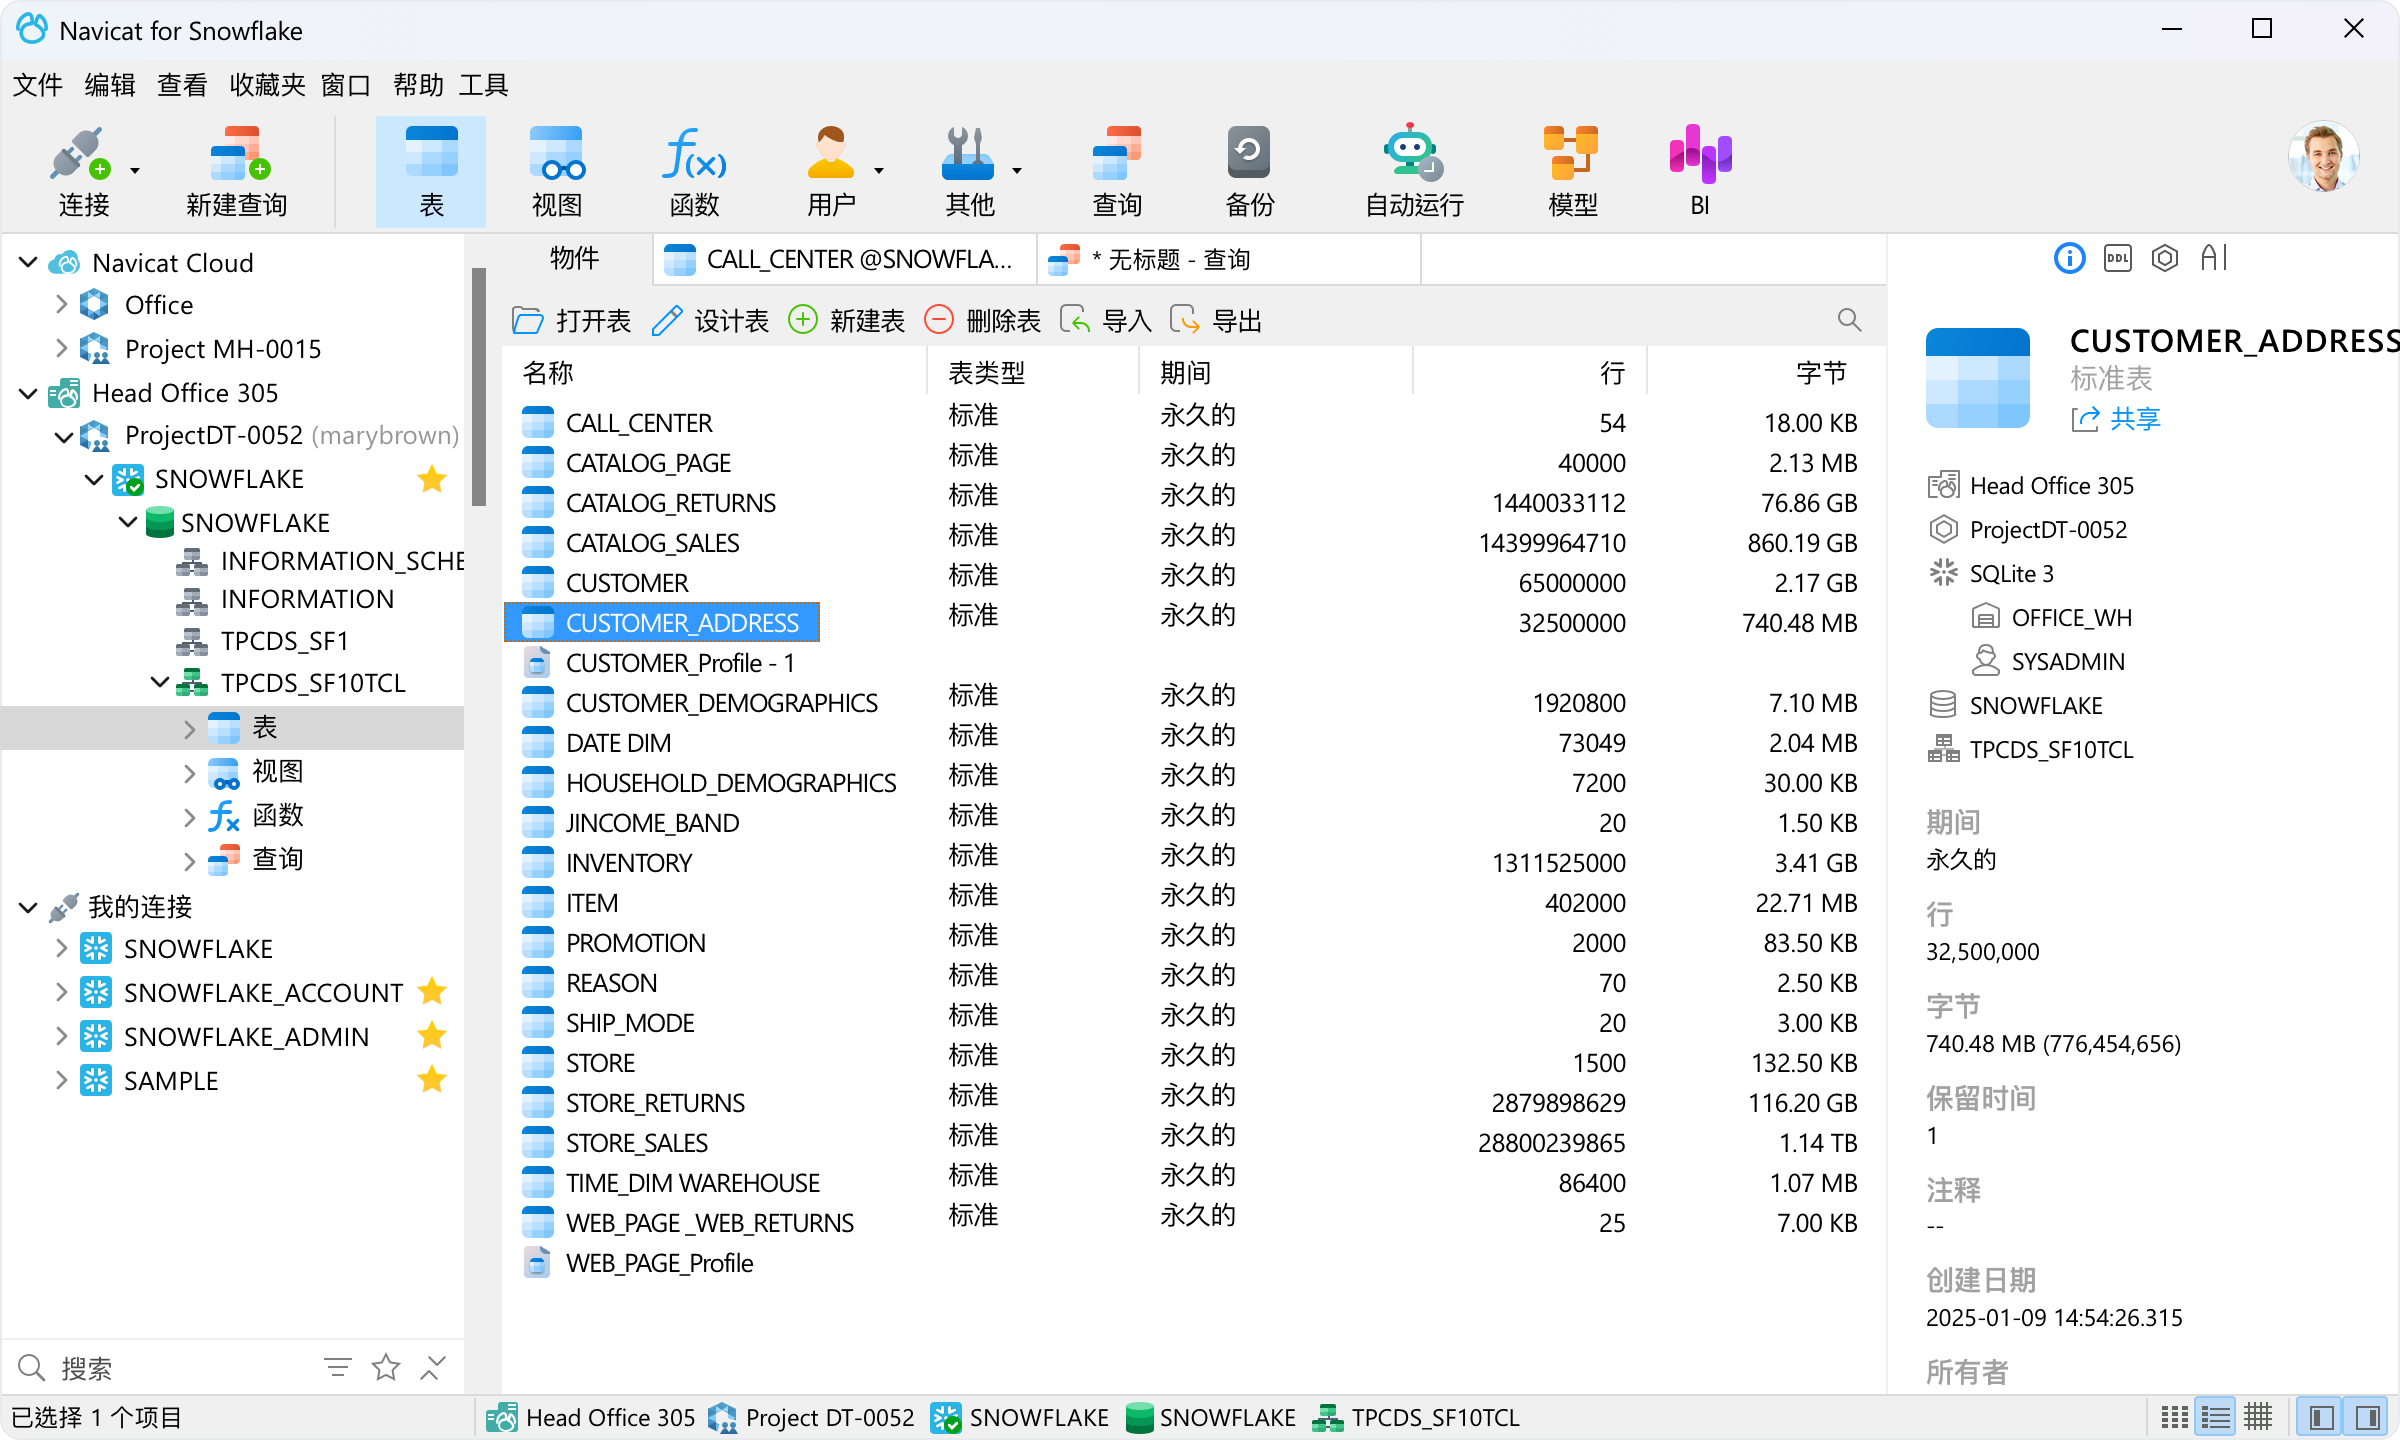Open the 备份 backup toolbar icon
This screenshot has width=2400, height=1440.
pyautogui.click(x=1249, y=171)
